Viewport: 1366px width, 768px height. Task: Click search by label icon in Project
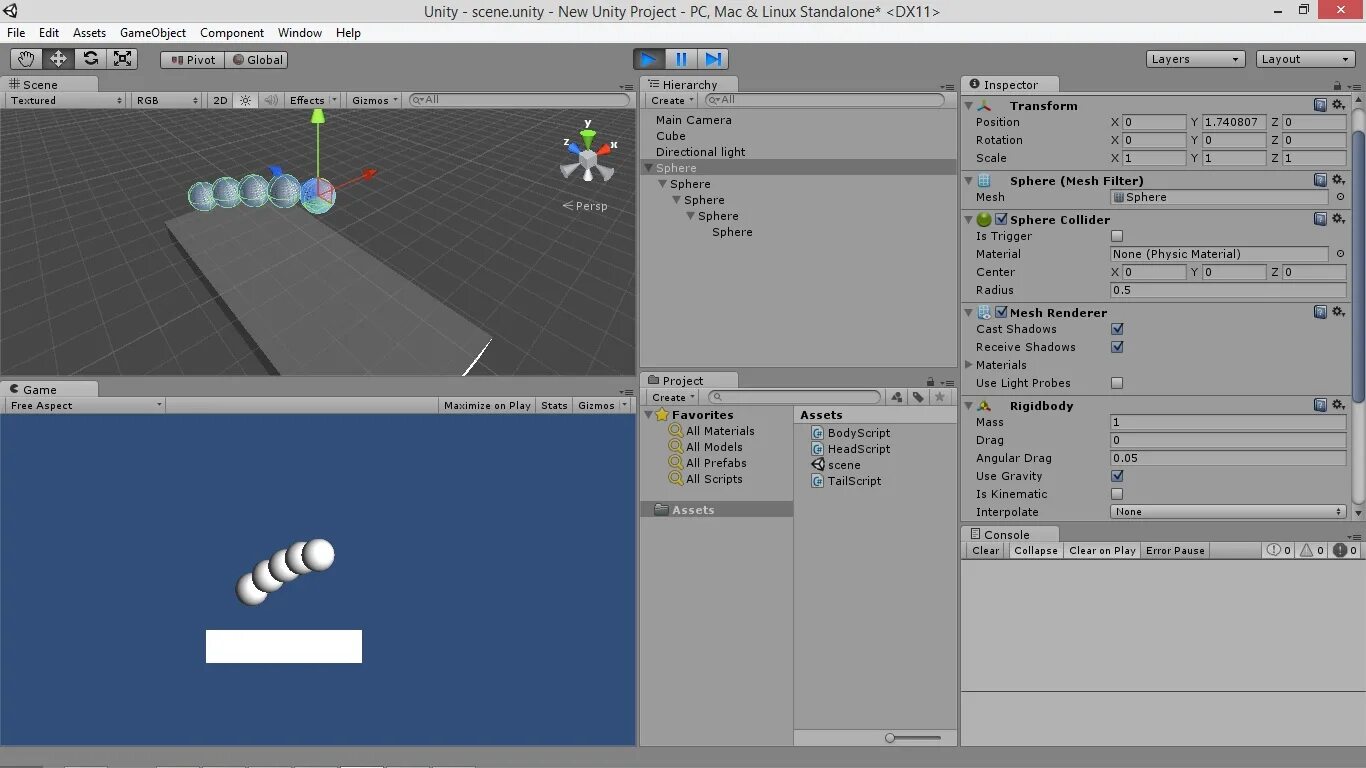(918, 397)
